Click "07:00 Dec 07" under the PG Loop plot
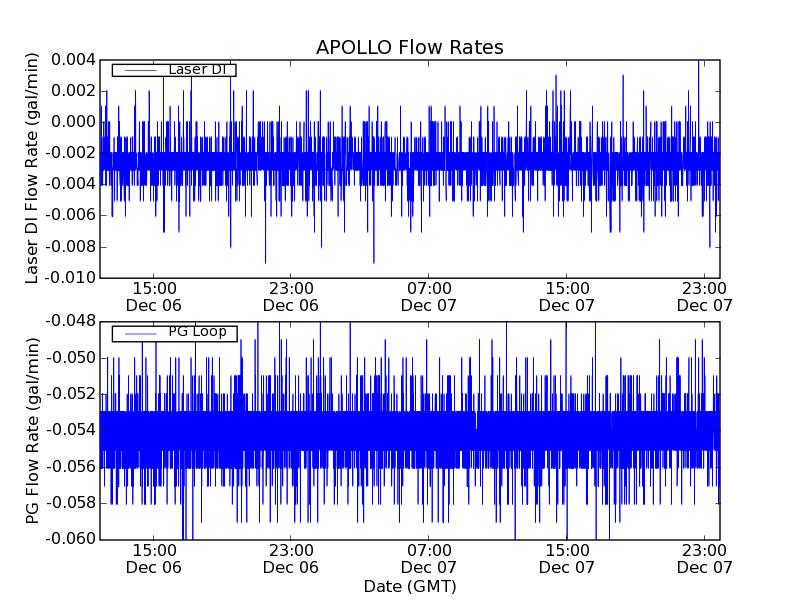This screenshot has width=800, height=600. tap(429, 559)
